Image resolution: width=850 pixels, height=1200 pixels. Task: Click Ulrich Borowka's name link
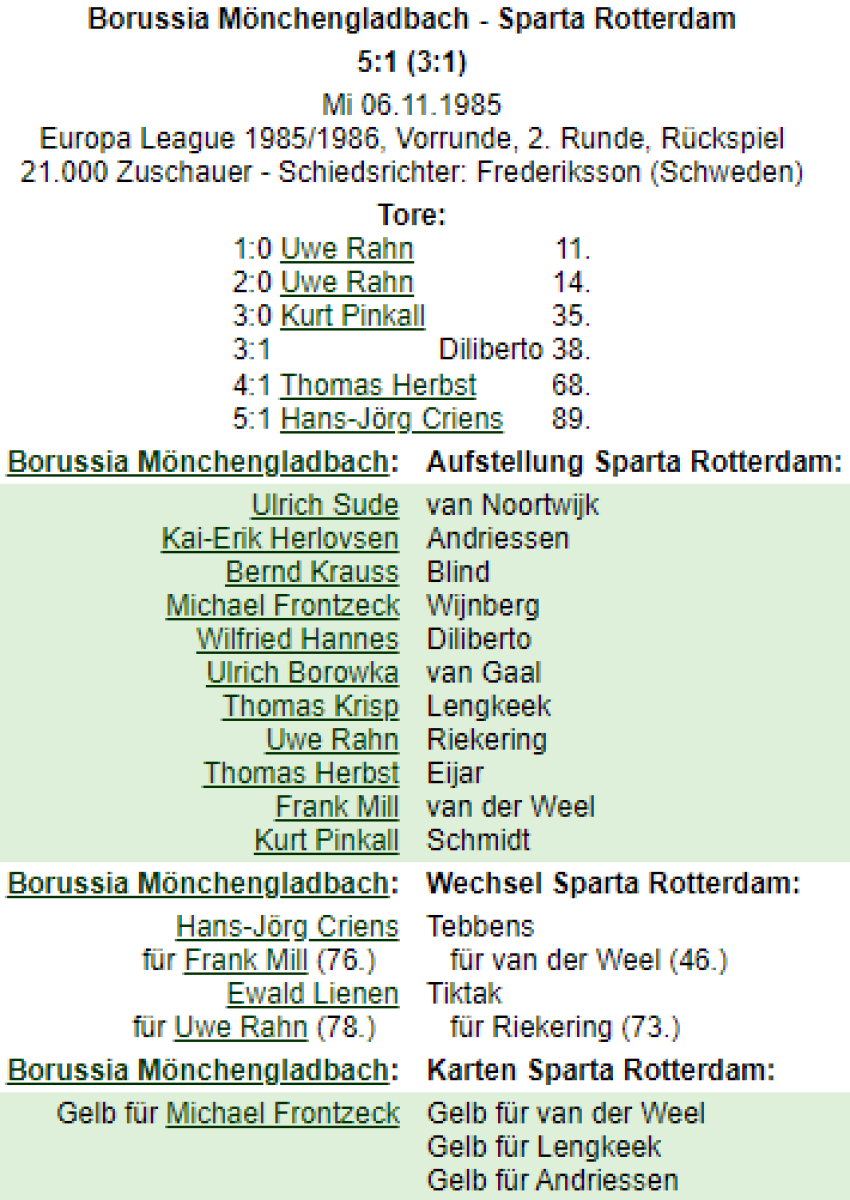click(x=302, y=673)
